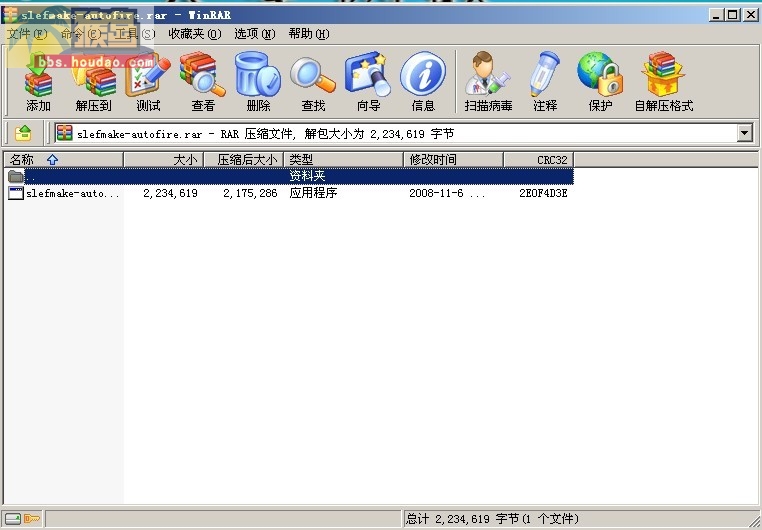This screenshot has width=762, height=530.
Task: Go up one folder level
Action: coord(23,133)
